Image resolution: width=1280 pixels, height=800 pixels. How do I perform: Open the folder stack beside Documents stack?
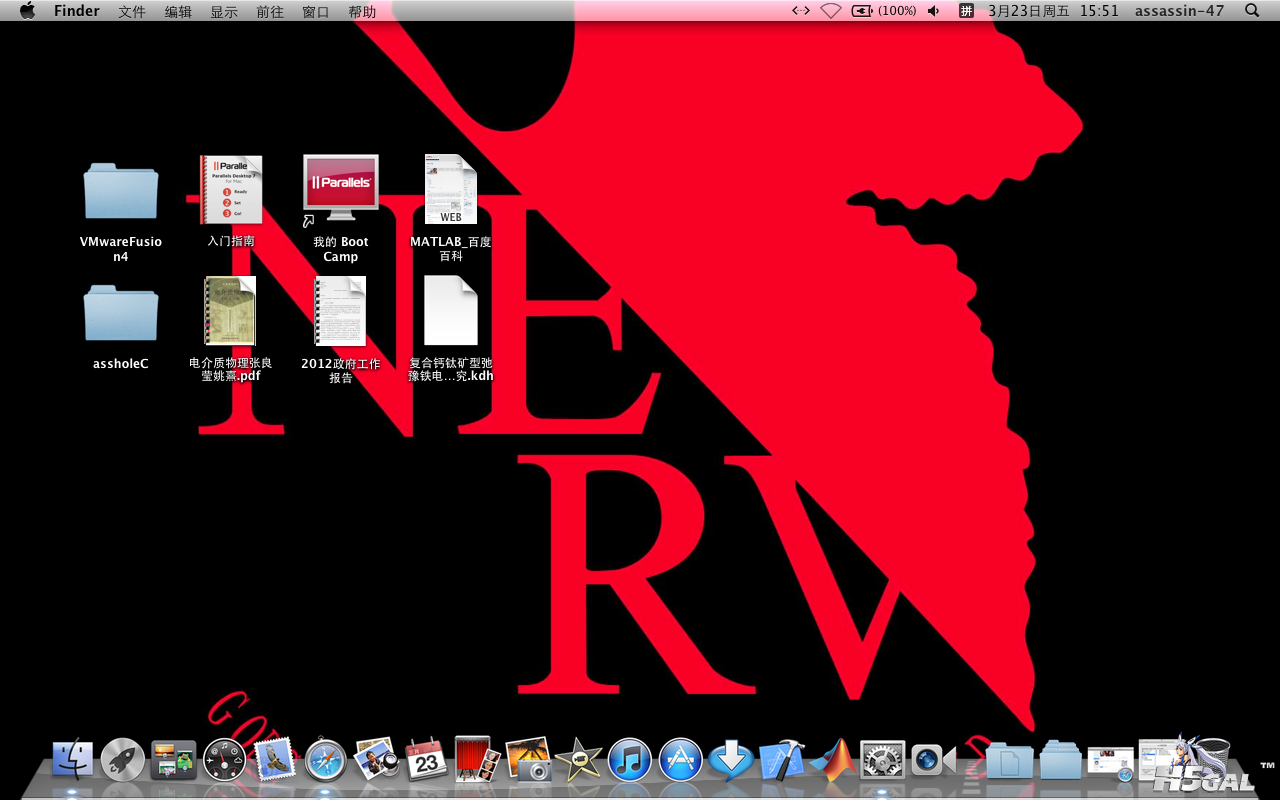[x=1061, y=761]
